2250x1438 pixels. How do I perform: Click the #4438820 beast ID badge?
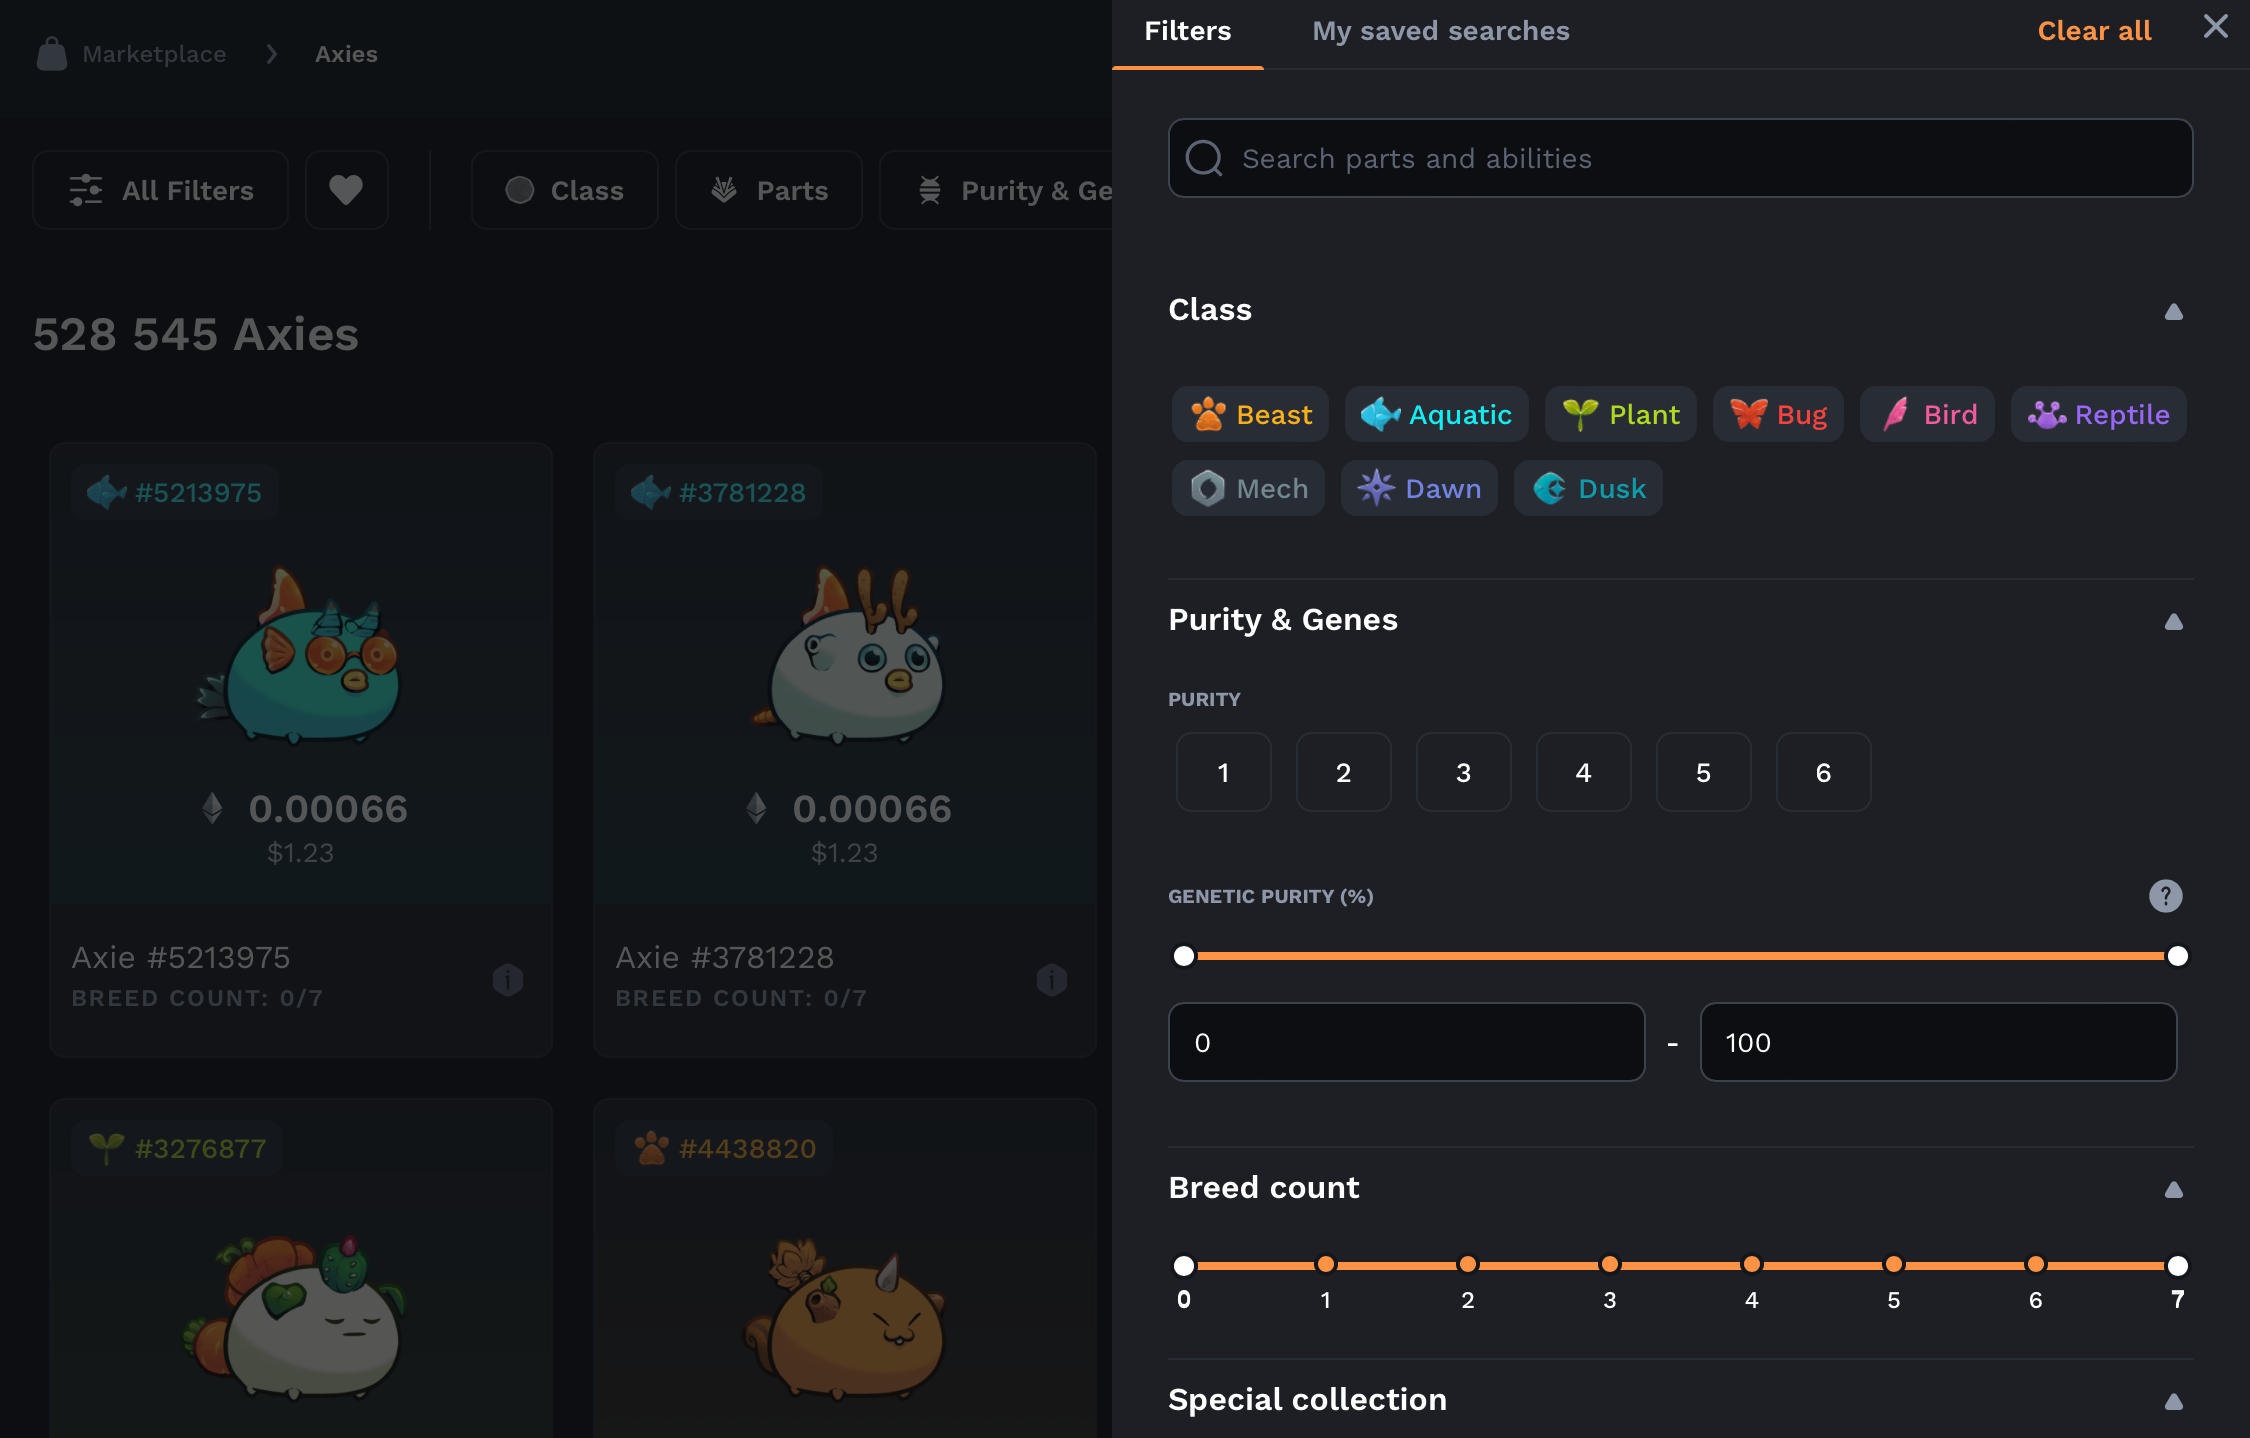tap(724, 1148)
